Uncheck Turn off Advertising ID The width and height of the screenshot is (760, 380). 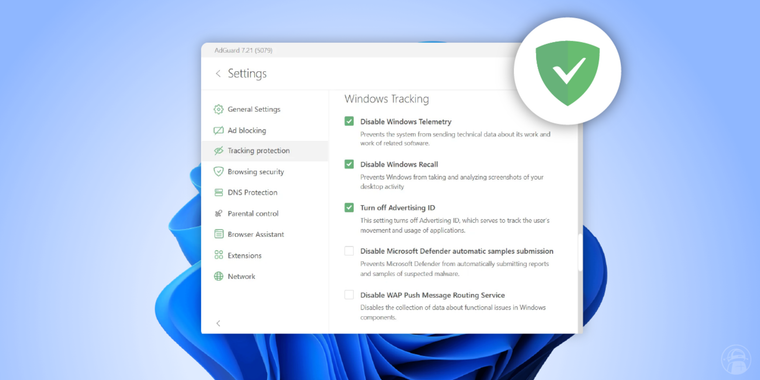click(349, 207)
